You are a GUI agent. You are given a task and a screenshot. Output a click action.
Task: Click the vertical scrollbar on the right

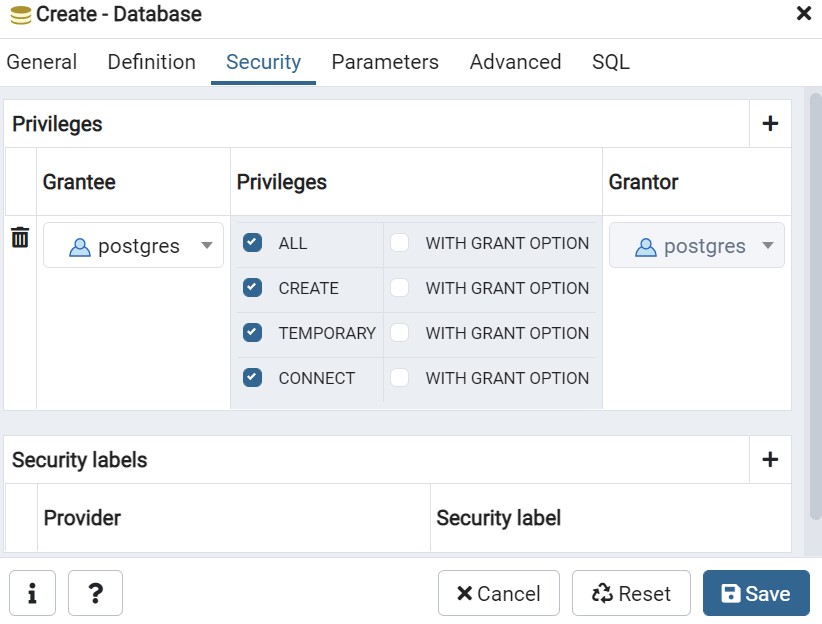pos(814,300)
